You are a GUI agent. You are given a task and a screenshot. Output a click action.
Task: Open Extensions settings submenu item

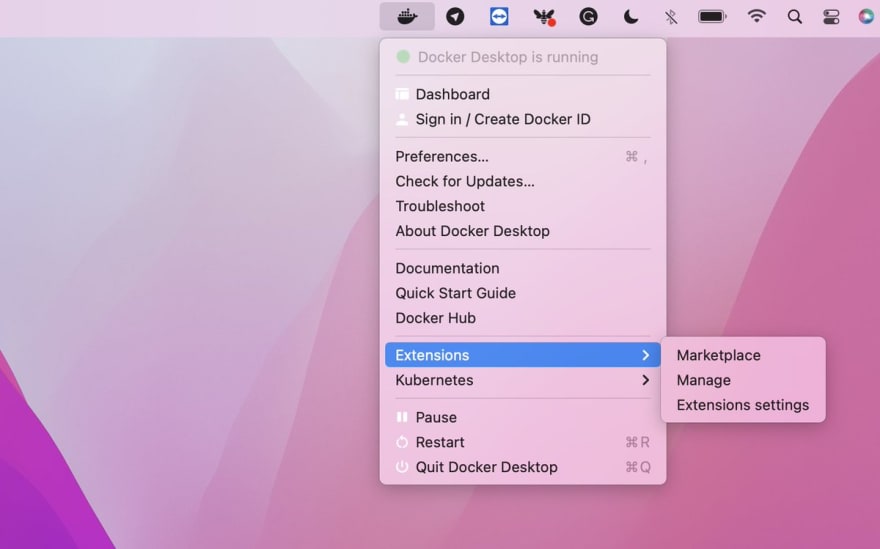tap(743, 405)
